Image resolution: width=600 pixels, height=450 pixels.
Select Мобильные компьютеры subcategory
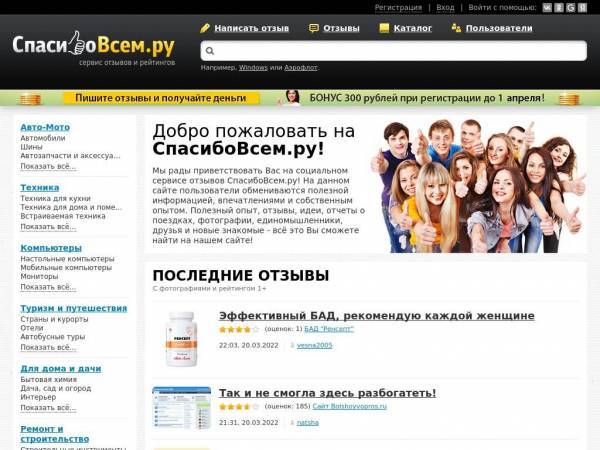click(66, 268)
